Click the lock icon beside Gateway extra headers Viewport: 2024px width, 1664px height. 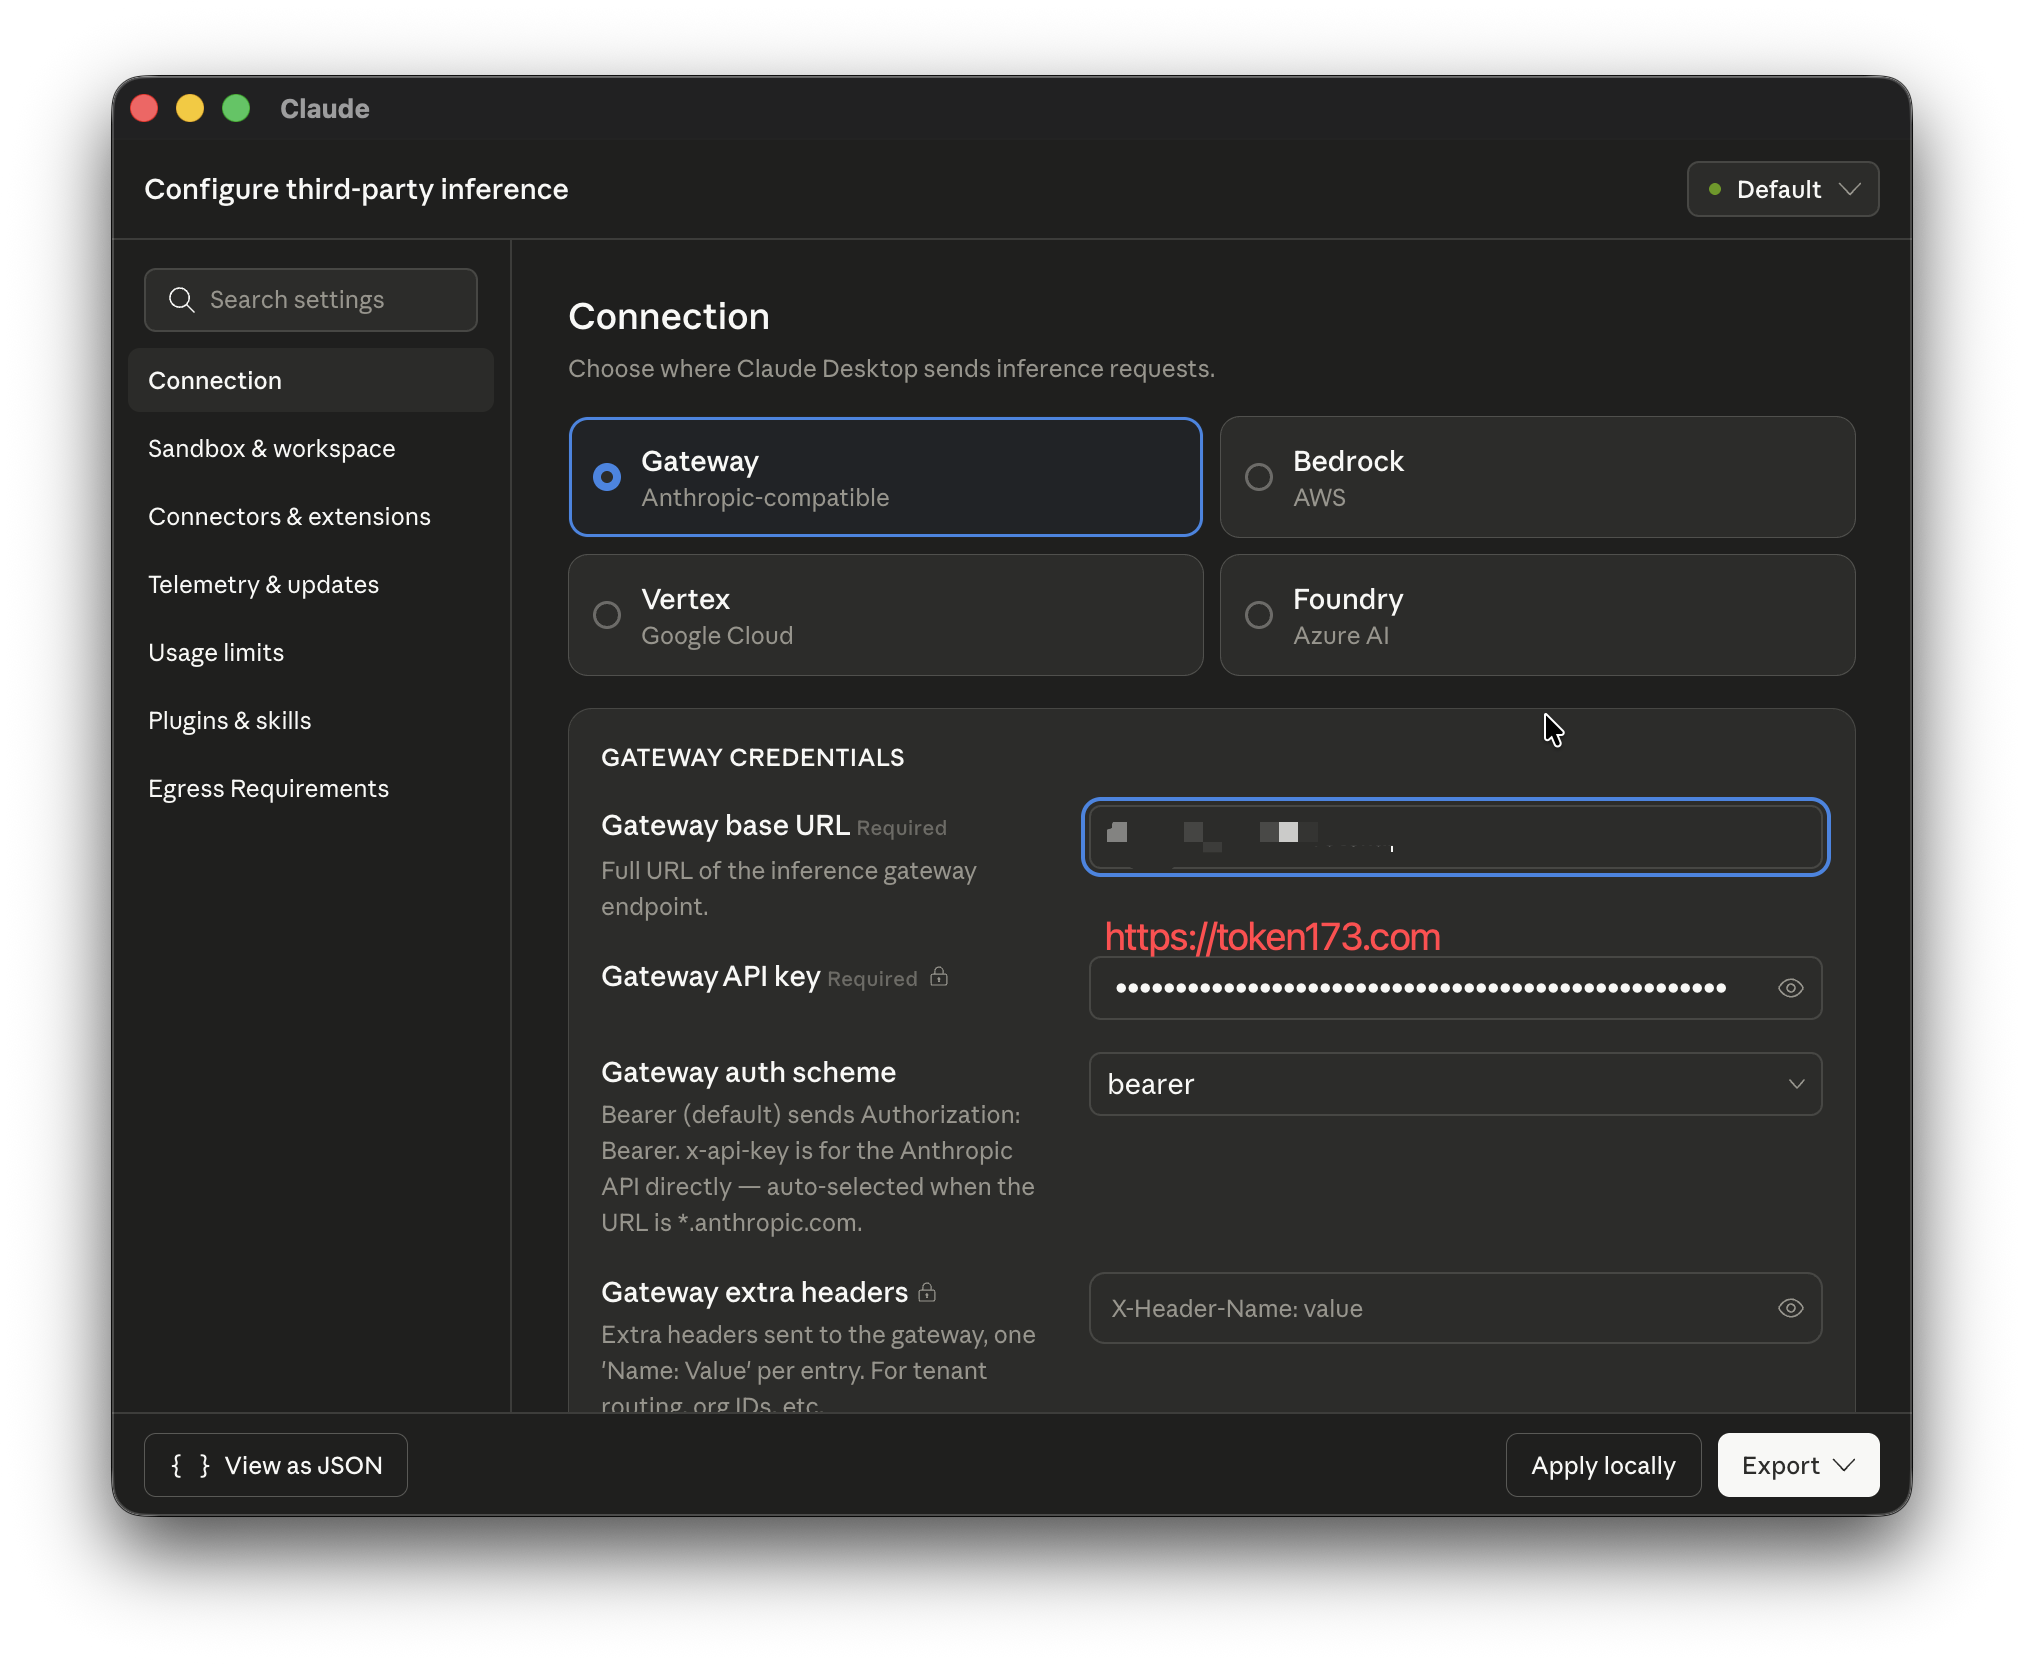[x=927, y=1292]
